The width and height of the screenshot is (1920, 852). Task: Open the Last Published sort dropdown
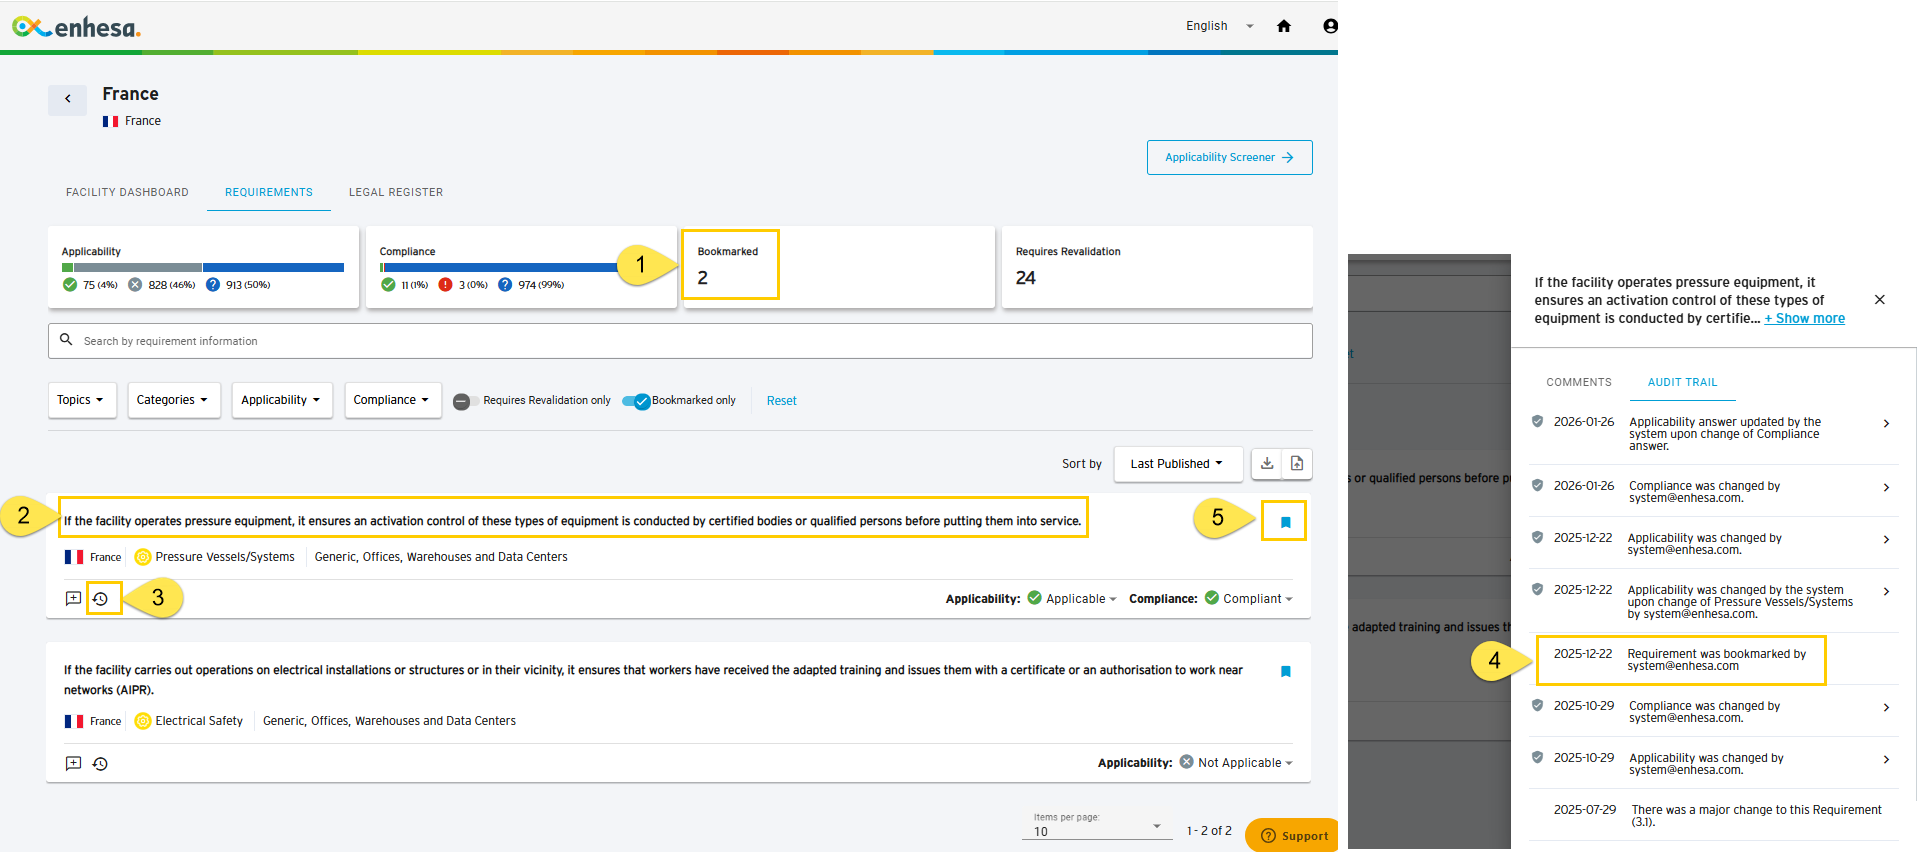pos(1178,464)
